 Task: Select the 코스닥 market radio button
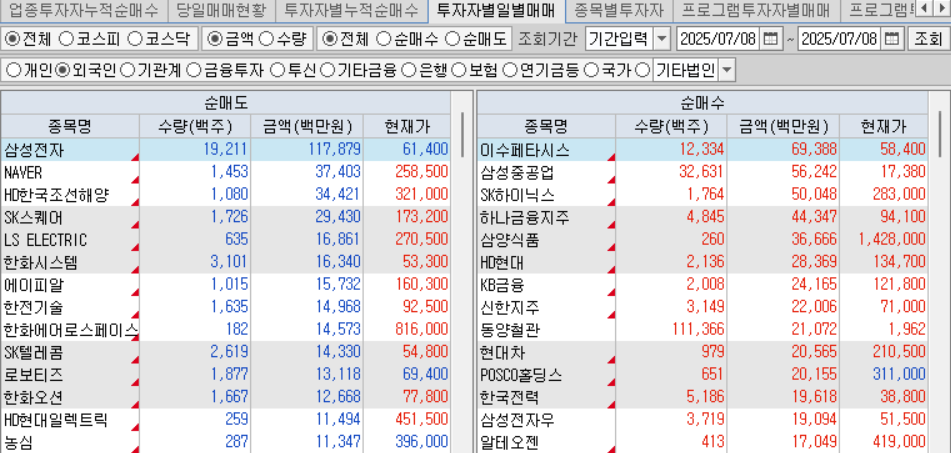(x=135, y=39)
